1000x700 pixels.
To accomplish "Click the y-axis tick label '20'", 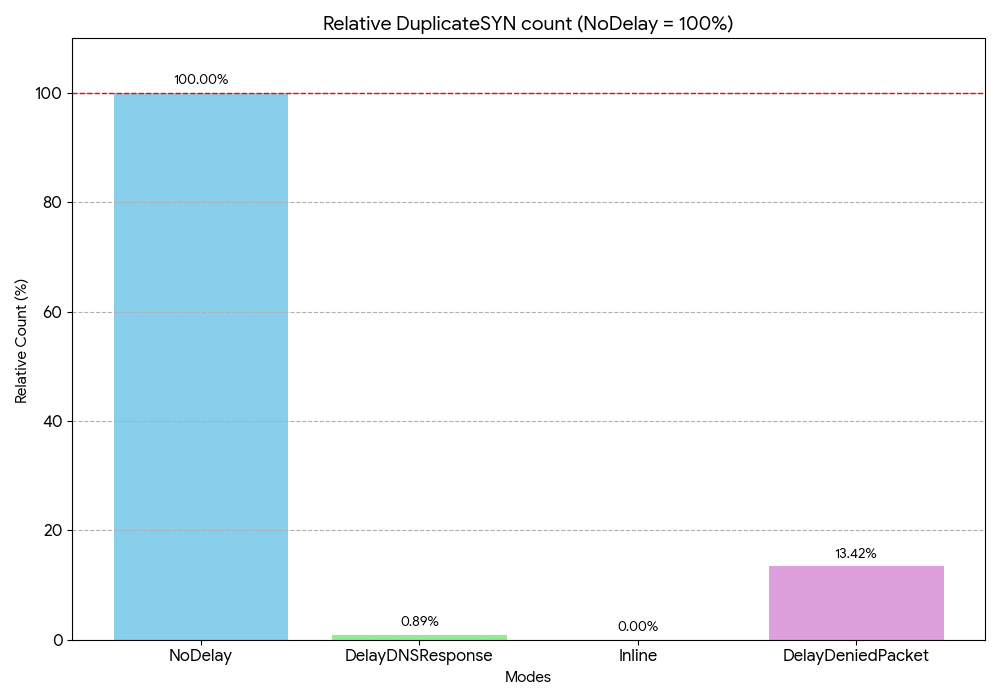I will click(54, 531).
